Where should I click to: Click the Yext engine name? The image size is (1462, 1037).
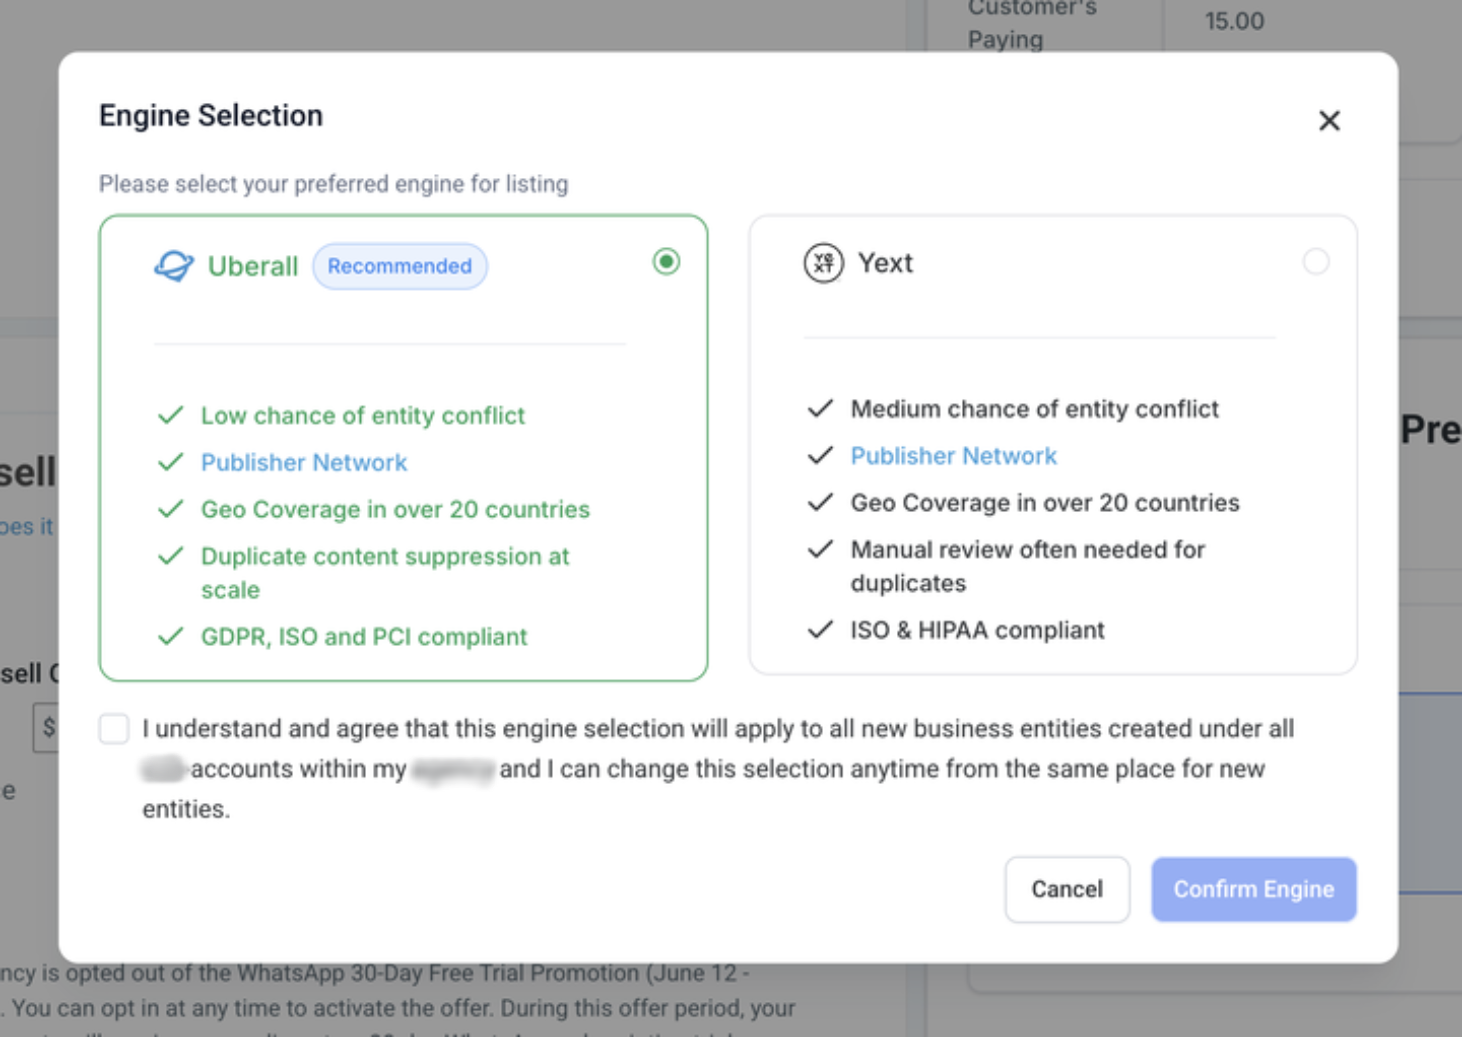(x=885, y=263)
